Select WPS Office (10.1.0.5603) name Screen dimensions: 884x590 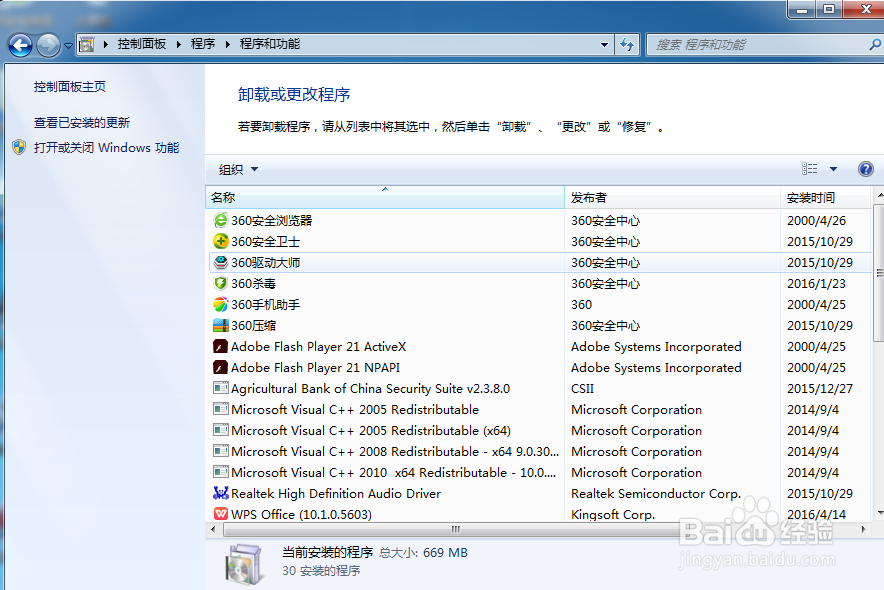[302, 514]
